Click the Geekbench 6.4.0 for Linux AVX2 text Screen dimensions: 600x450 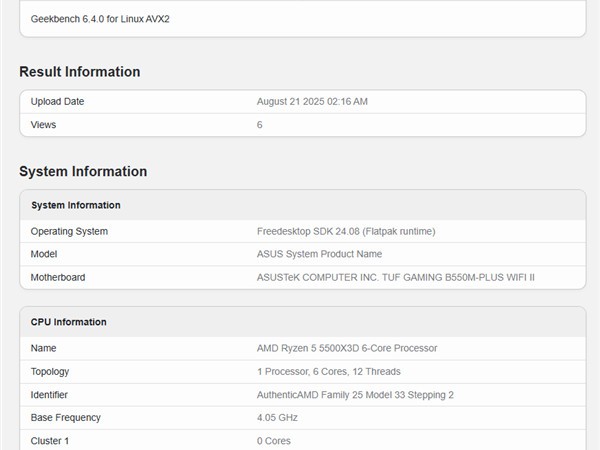tap(100, 19)
